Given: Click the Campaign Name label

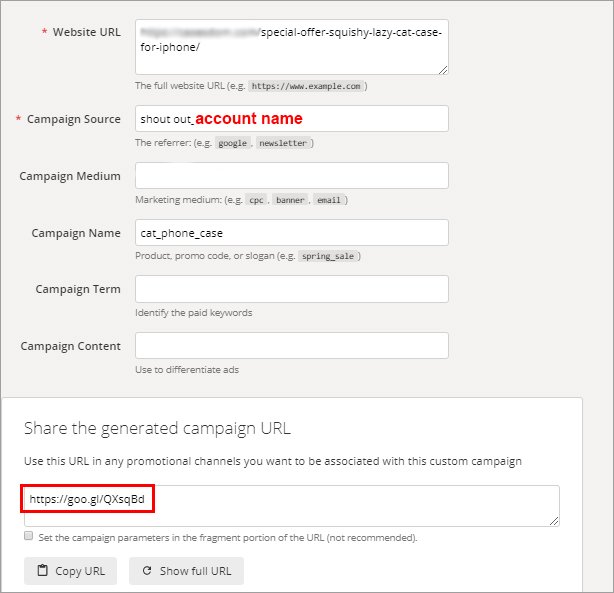Looking at the screenshot, I should 76,233.
